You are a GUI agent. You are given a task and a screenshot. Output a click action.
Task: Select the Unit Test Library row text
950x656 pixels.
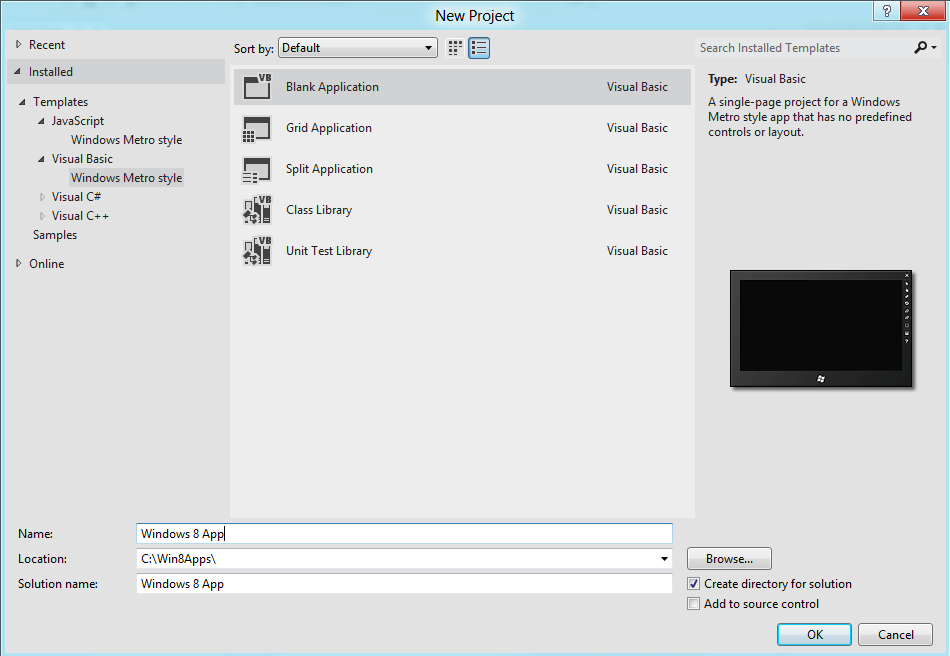(329, 251)
